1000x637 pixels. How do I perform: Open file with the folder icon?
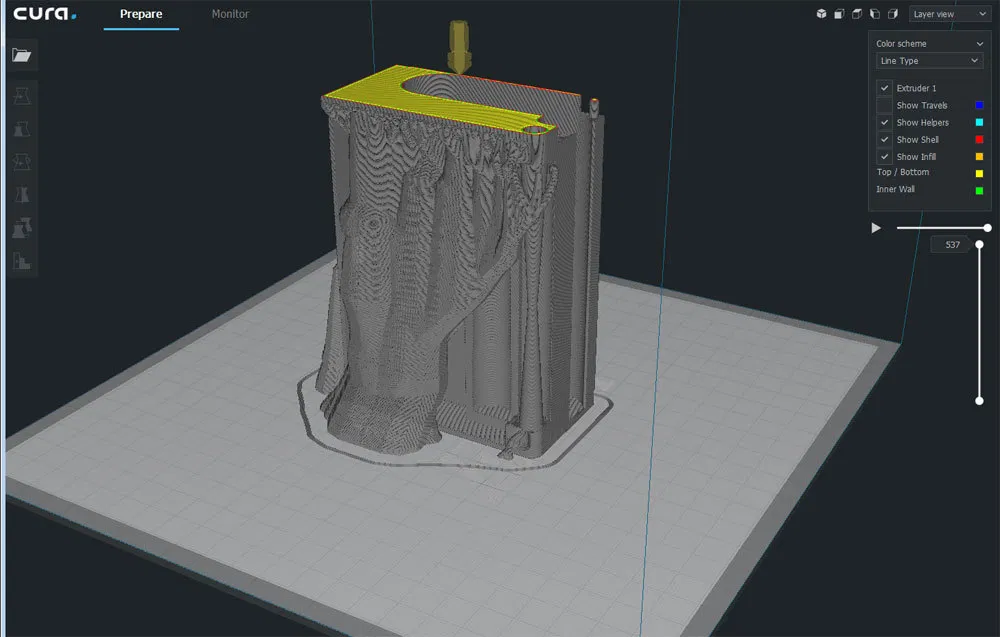point(22,55)
